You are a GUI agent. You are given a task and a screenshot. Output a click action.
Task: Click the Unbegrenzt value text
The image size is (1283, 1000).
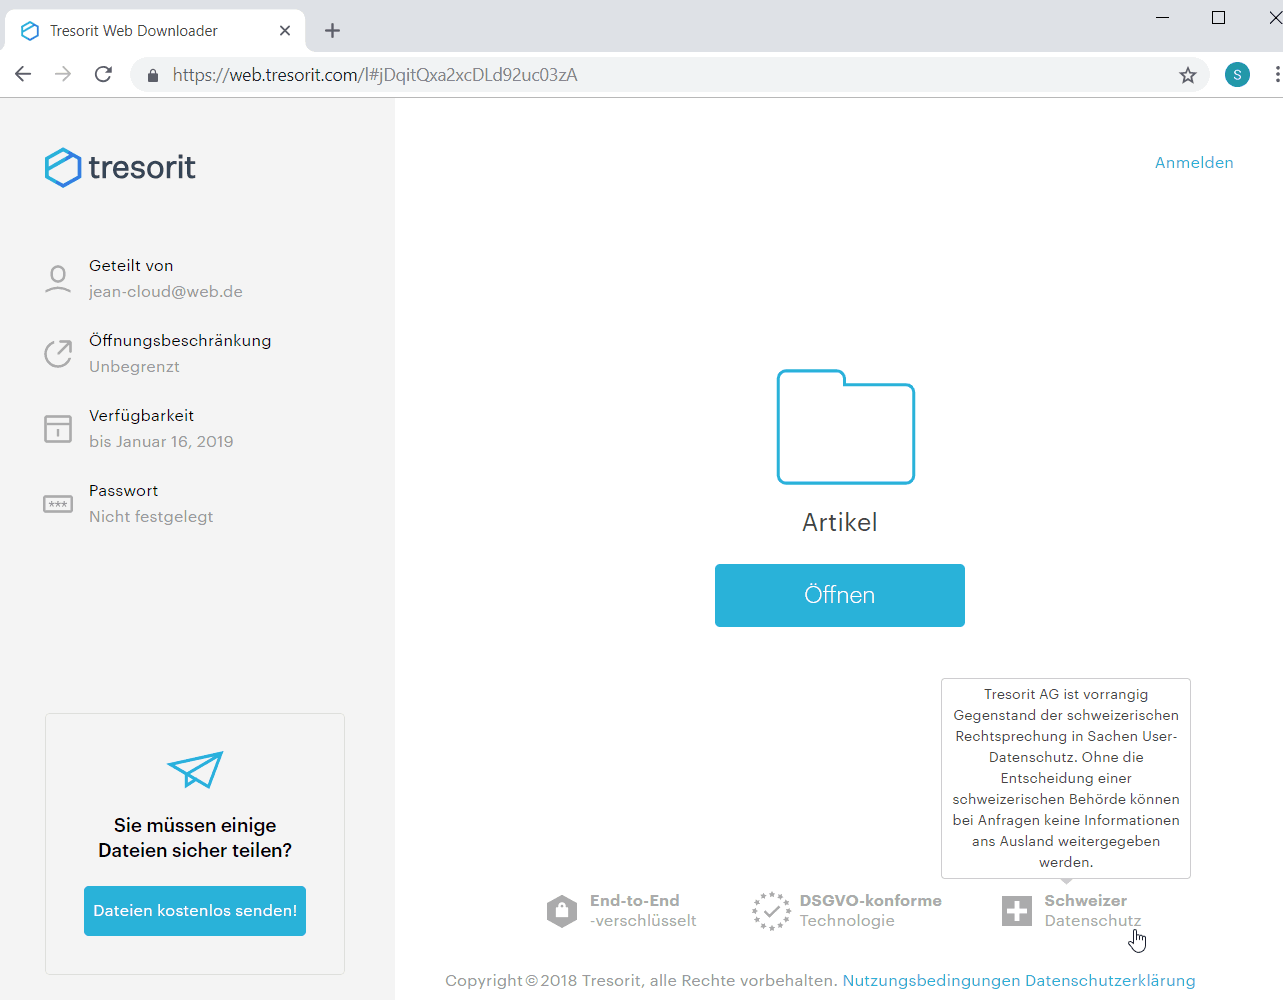click(x=134, y=367)
